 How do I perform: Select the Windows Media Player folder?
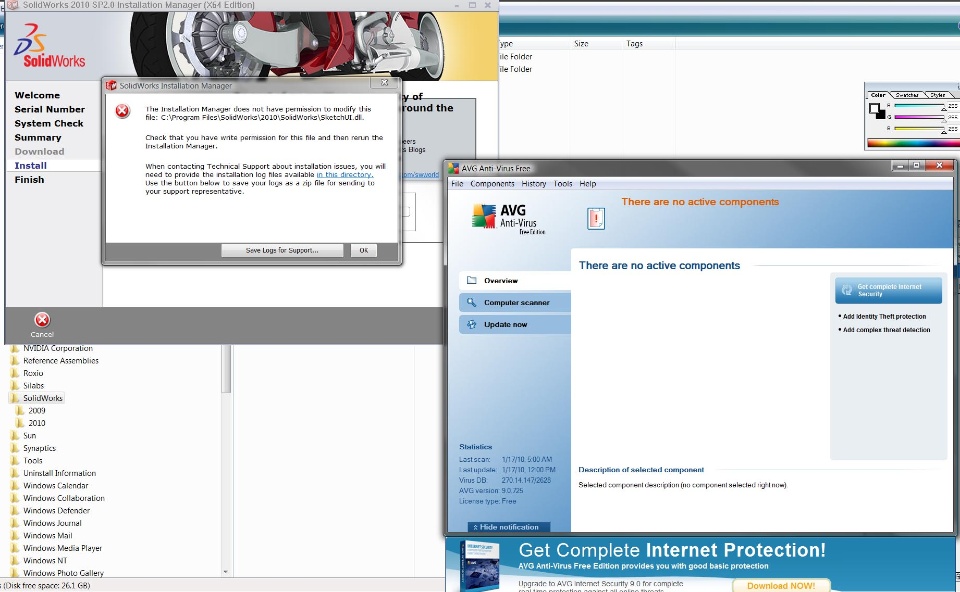pyautogui.click(x=62, y=548)
